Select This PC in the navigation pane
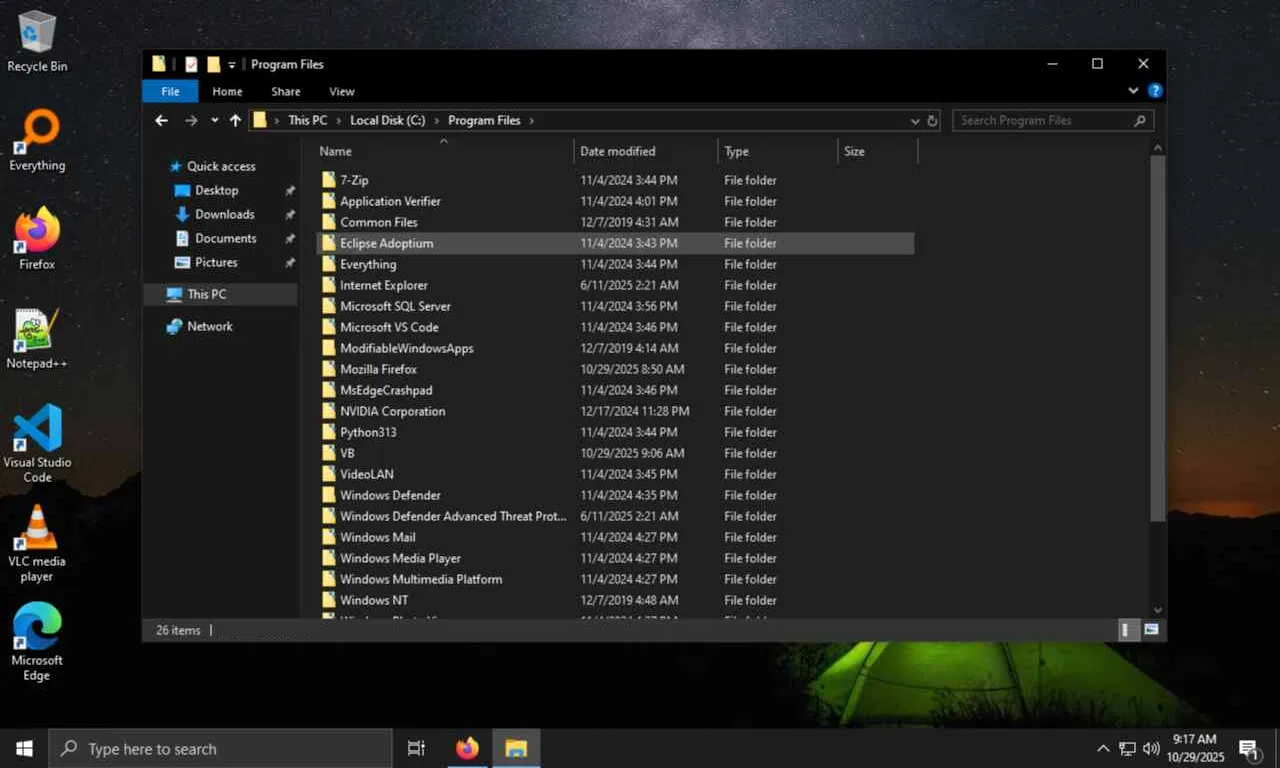Image resolution: width=1280 pixels, height=768 pixels. pyautogui.click(x=207, y=294)
